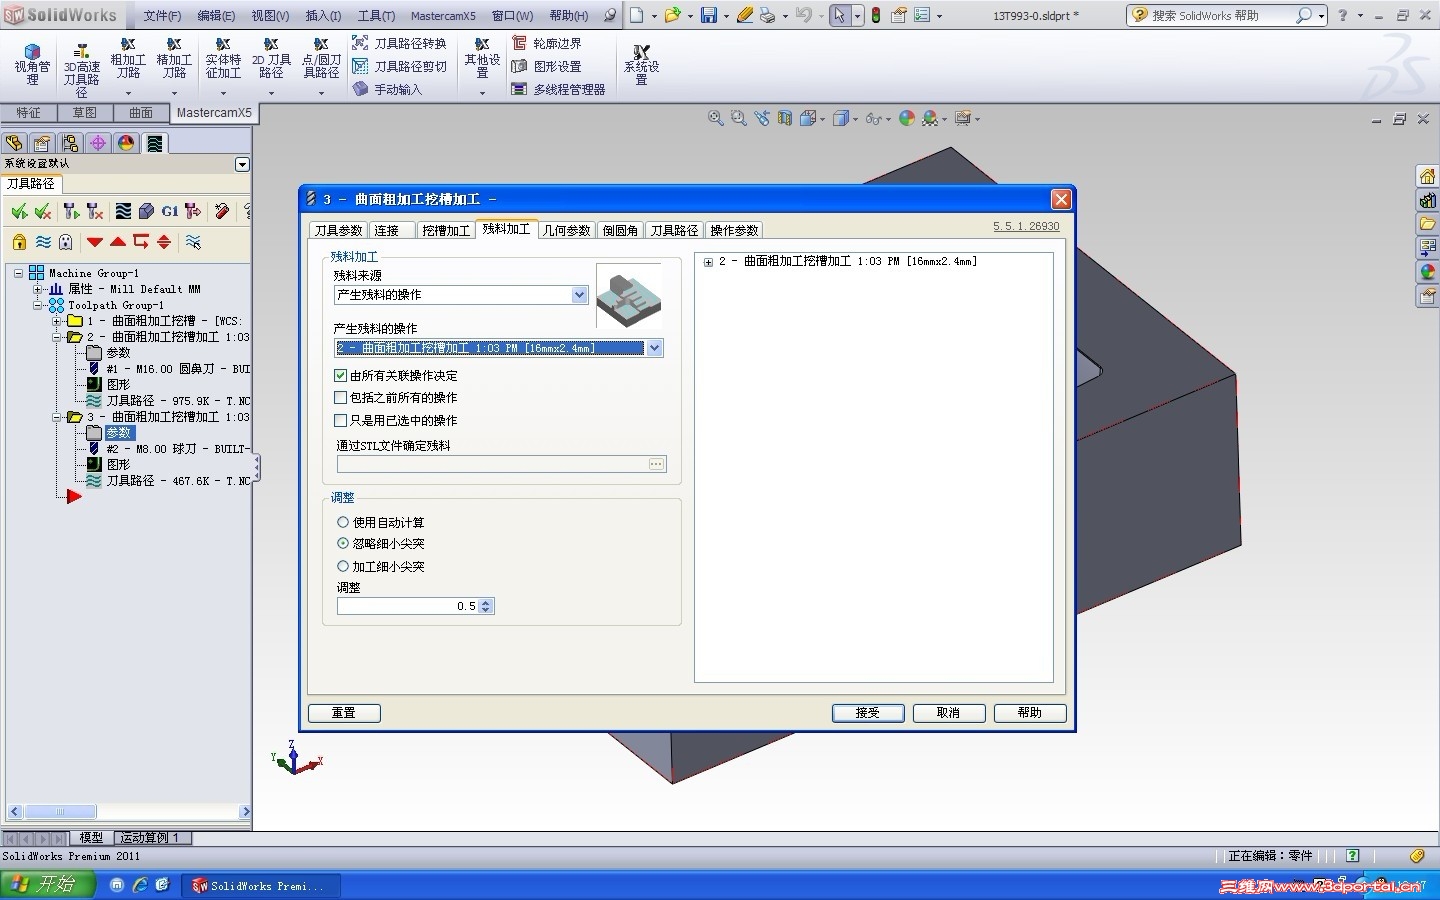Select the 忽略细小尖突 radio option
1440x900 pixels.
pyautogui.click(x=343, y=543)
